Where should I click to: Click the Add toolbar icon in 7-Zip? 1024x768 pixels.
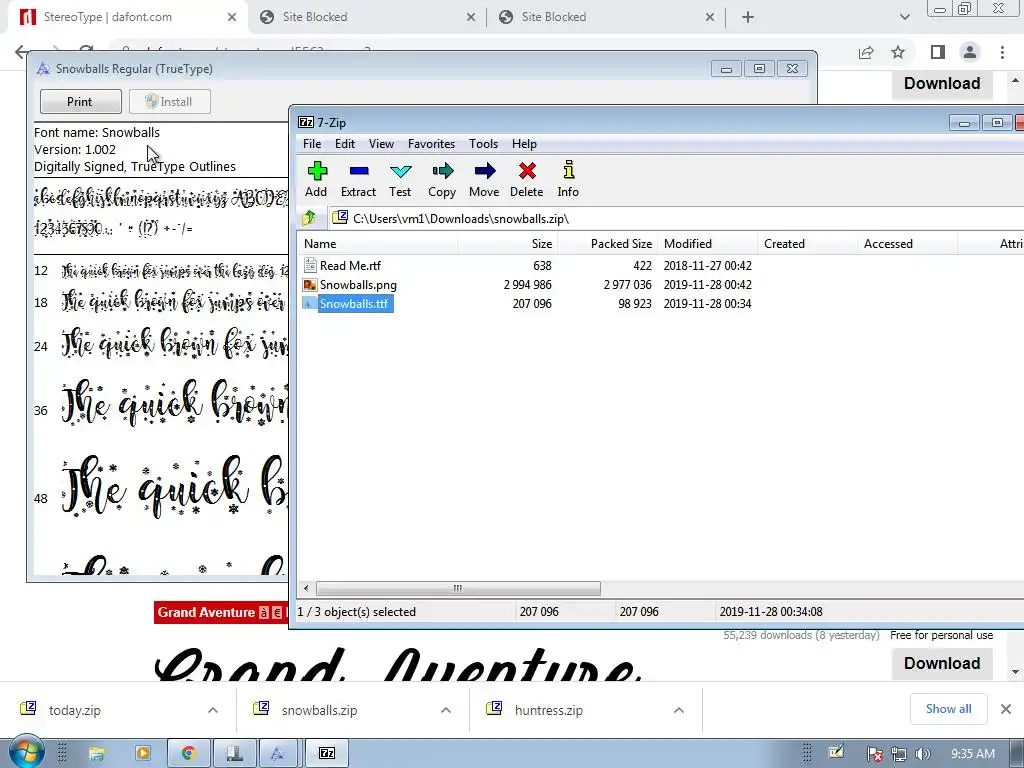point(316,179)
